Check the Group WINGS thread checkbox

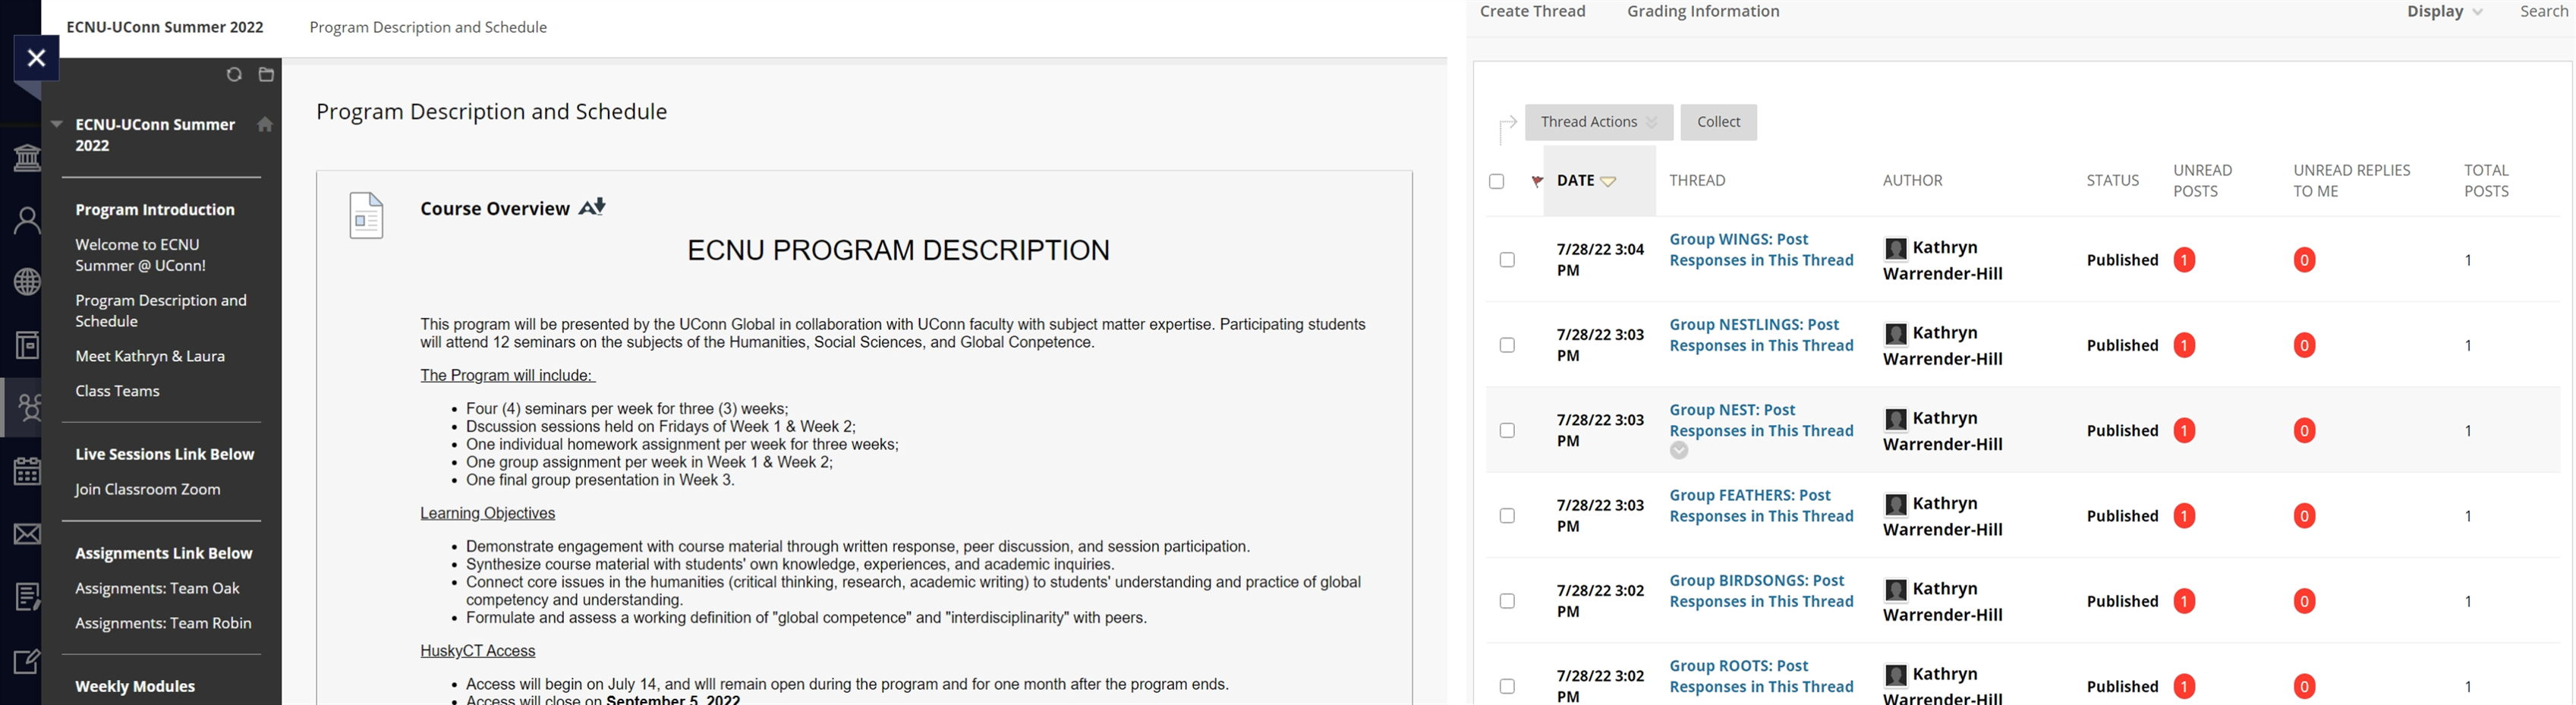(1507, 260)
